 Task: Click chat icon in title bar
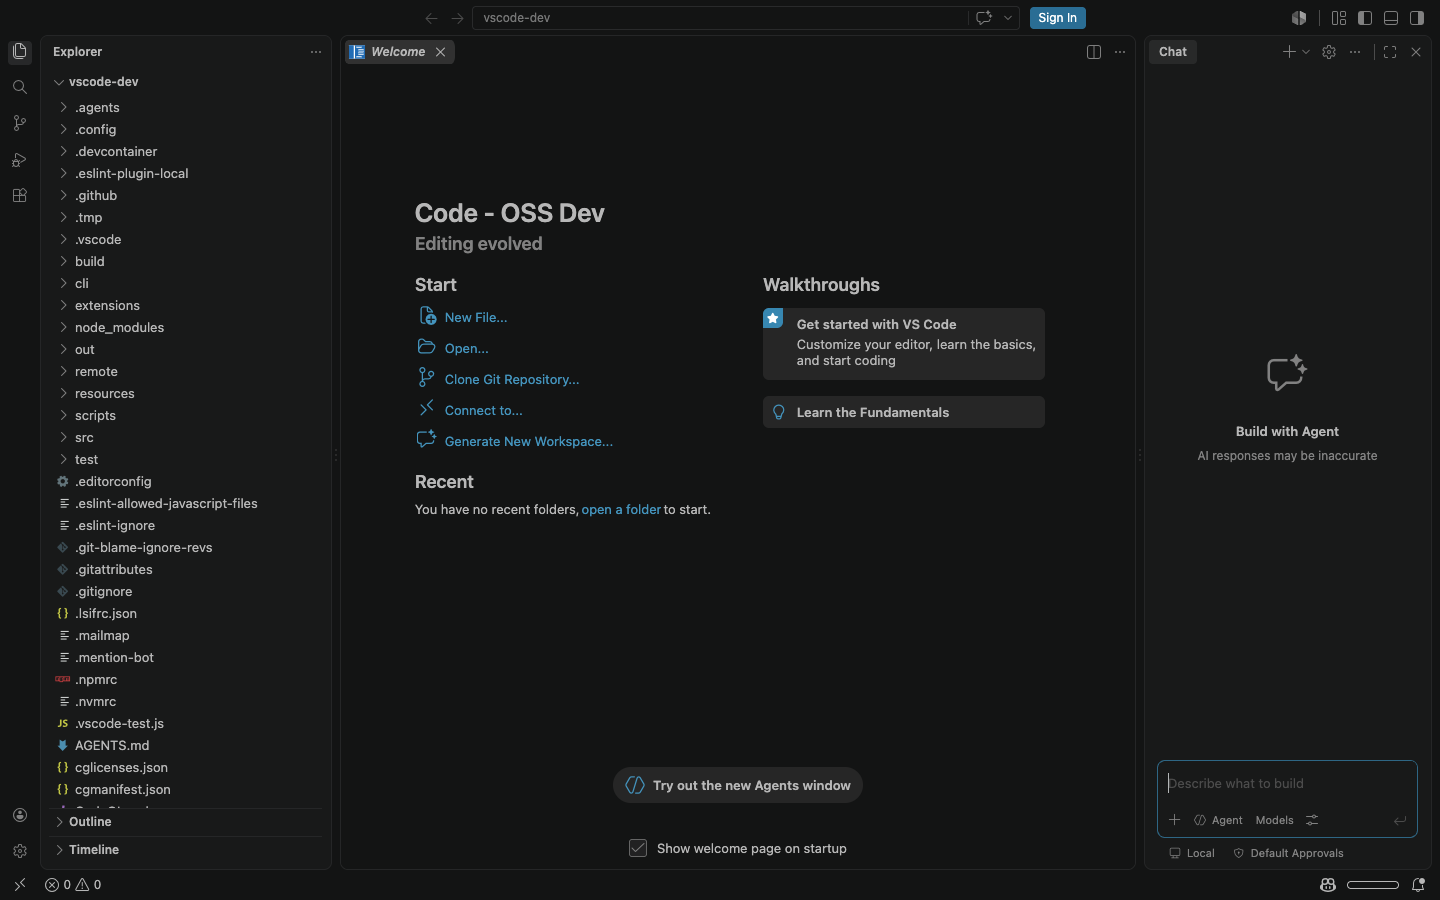point(984,18)
